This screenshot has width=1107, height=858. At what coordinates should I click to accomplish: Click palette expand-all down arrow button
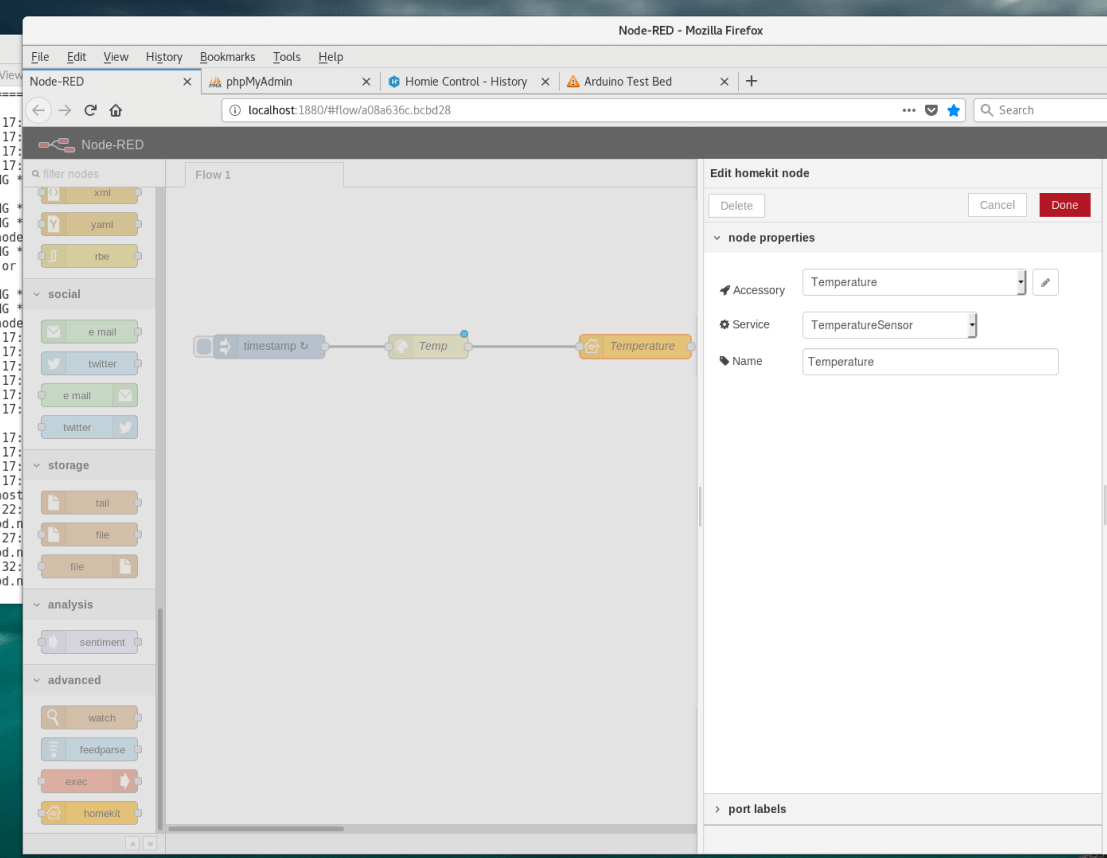click(150, 843)
